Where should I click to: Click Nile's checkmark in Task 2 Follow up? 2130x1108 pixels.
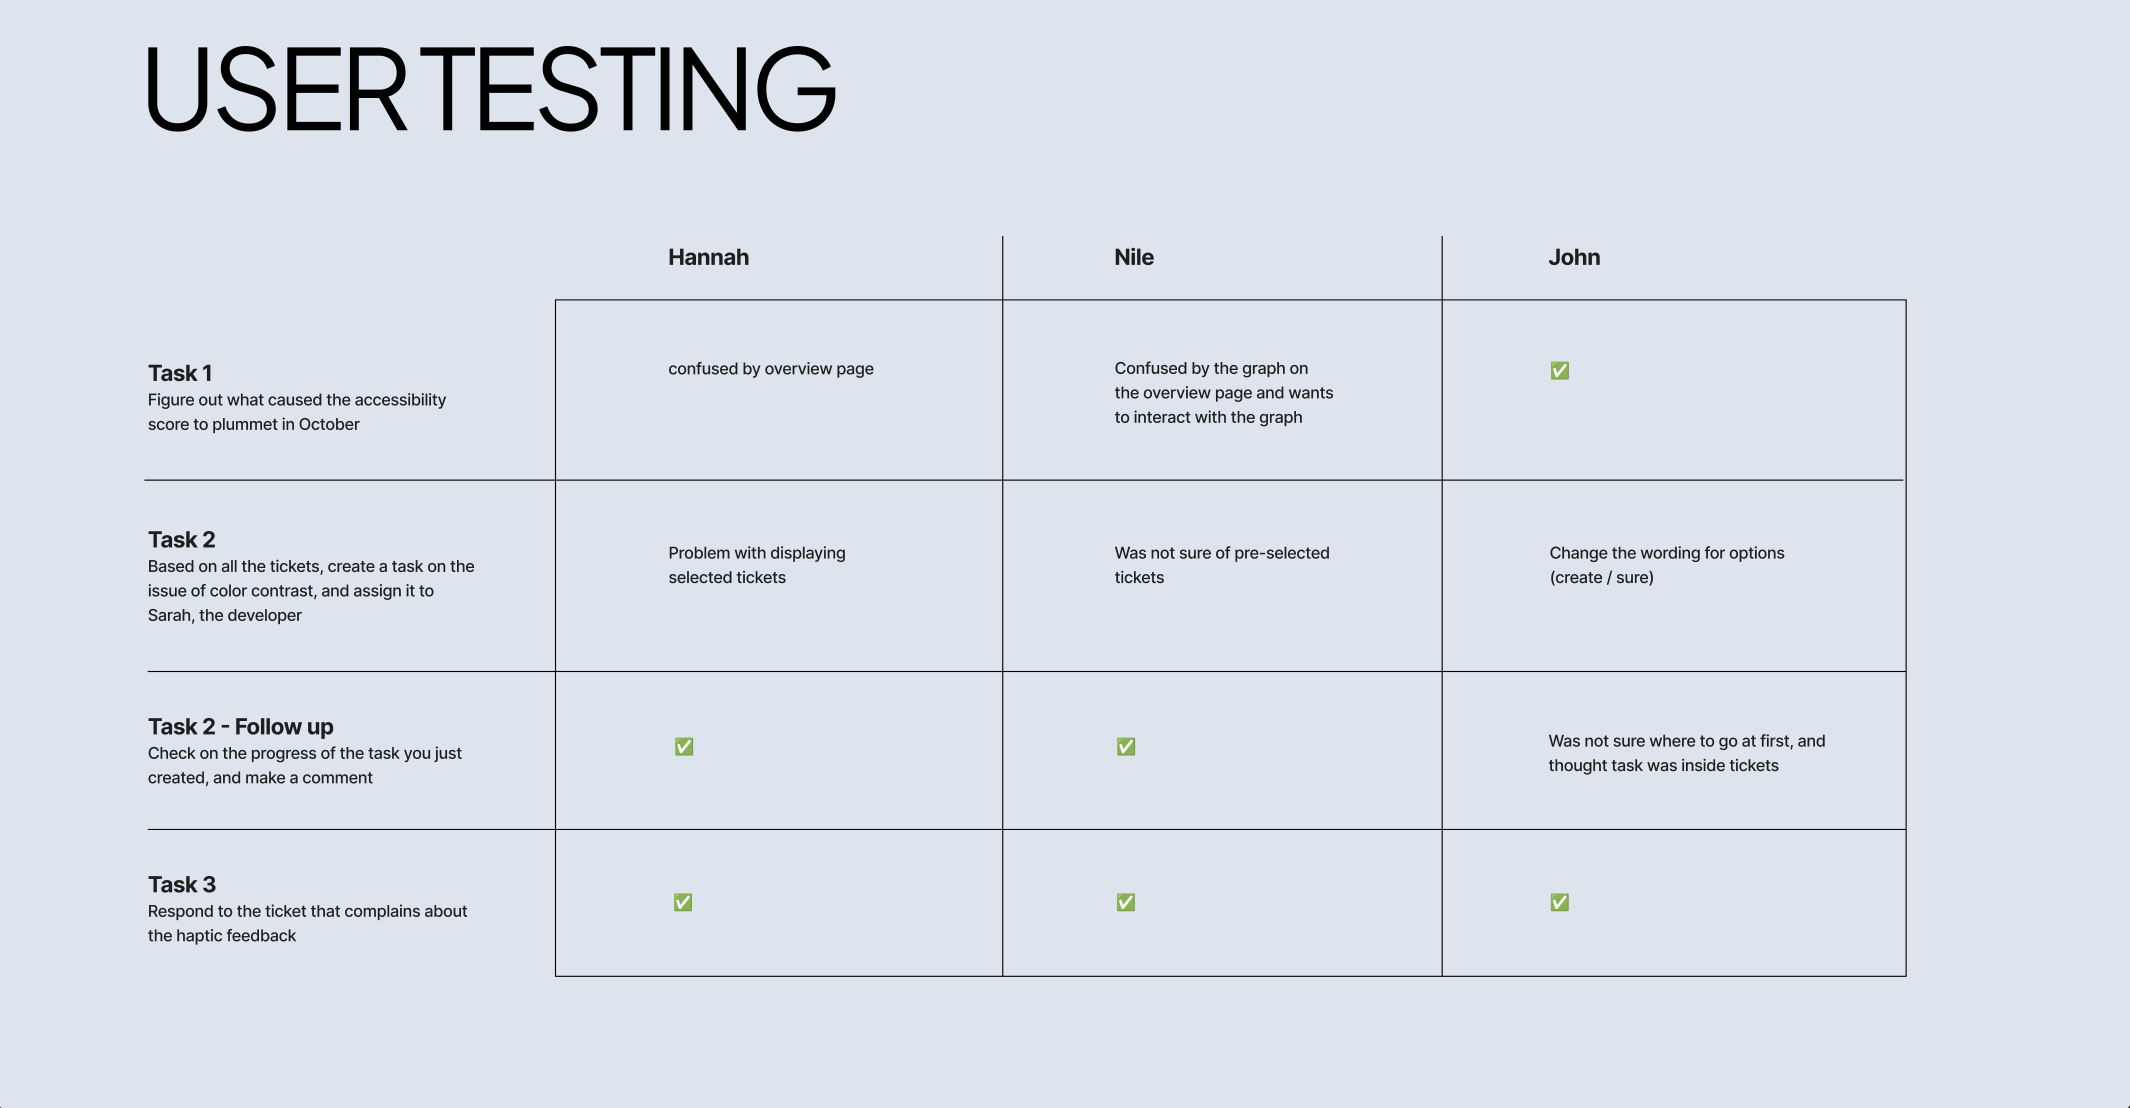1126,747
